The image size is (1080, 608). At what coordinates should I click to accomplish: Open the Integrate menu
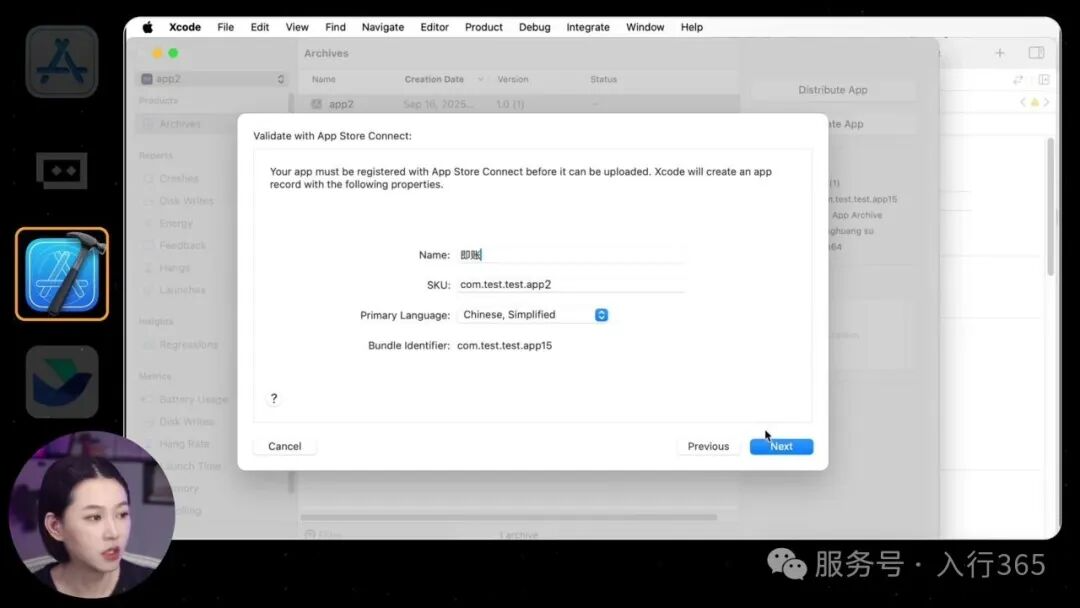click(587, 27)
